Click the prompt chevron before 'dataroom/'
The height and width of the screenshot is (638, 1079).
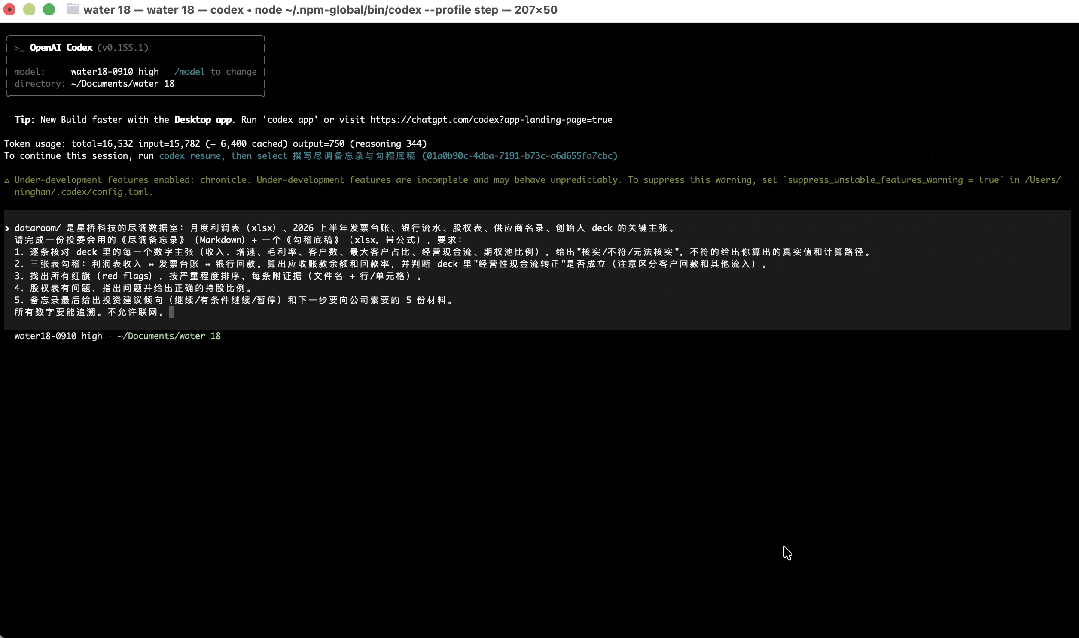click(7, 228)
